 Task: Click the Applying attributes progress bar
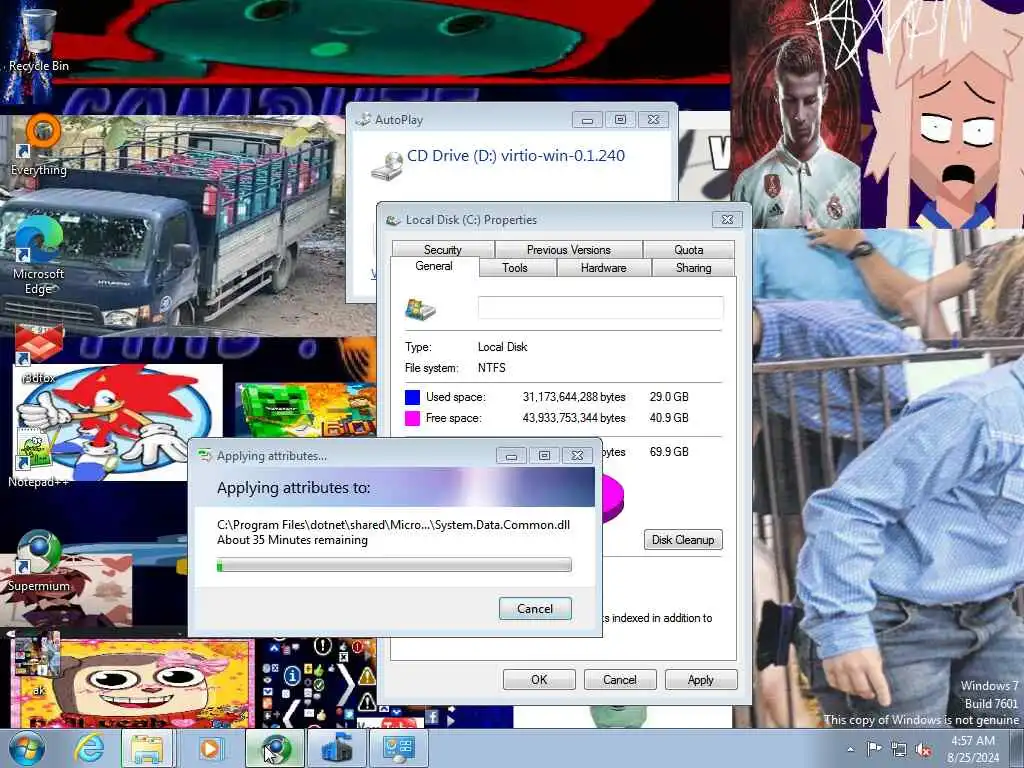[x=394, y=565]
